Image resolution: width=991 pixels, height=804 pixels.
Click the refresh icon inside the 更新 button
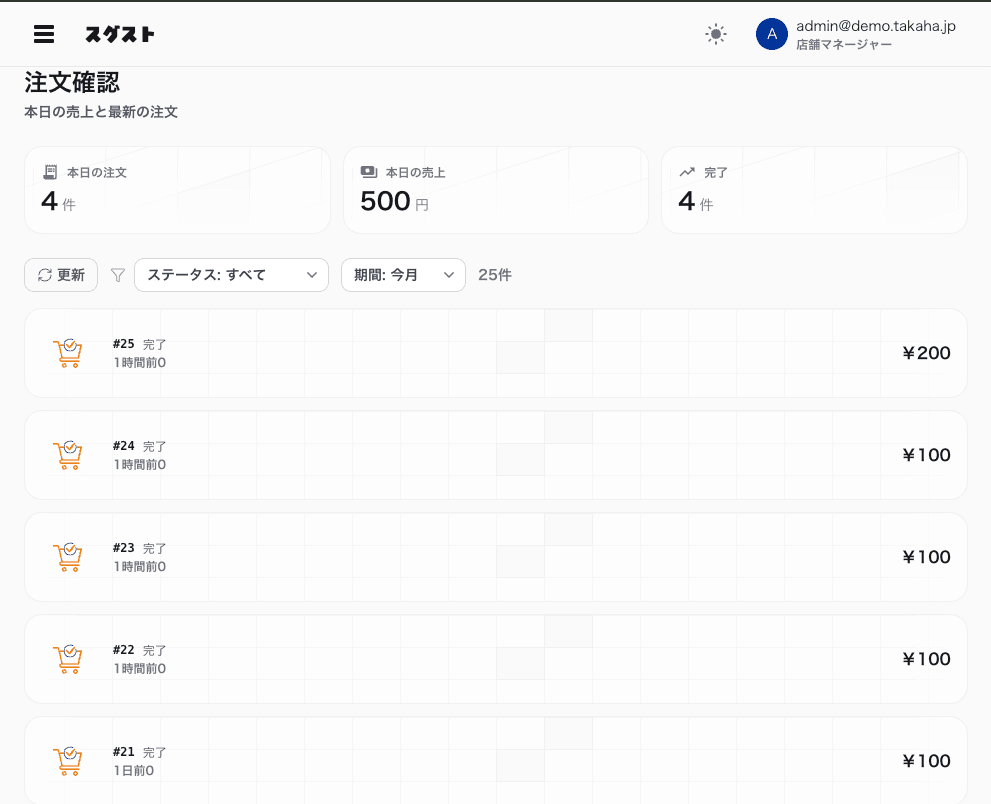[45, 274]
